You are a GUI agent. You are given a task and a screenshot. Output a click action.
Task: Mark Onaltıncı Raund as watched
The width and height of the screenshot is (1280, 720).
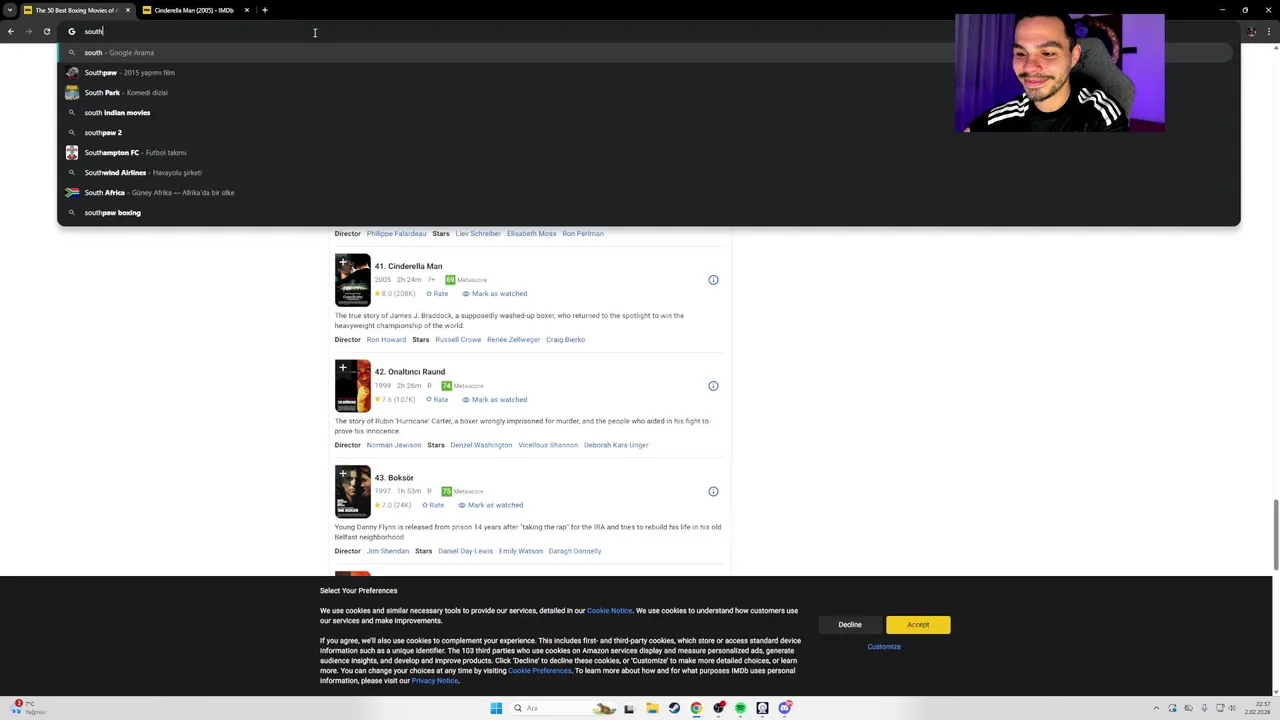(x=494, y=400)
